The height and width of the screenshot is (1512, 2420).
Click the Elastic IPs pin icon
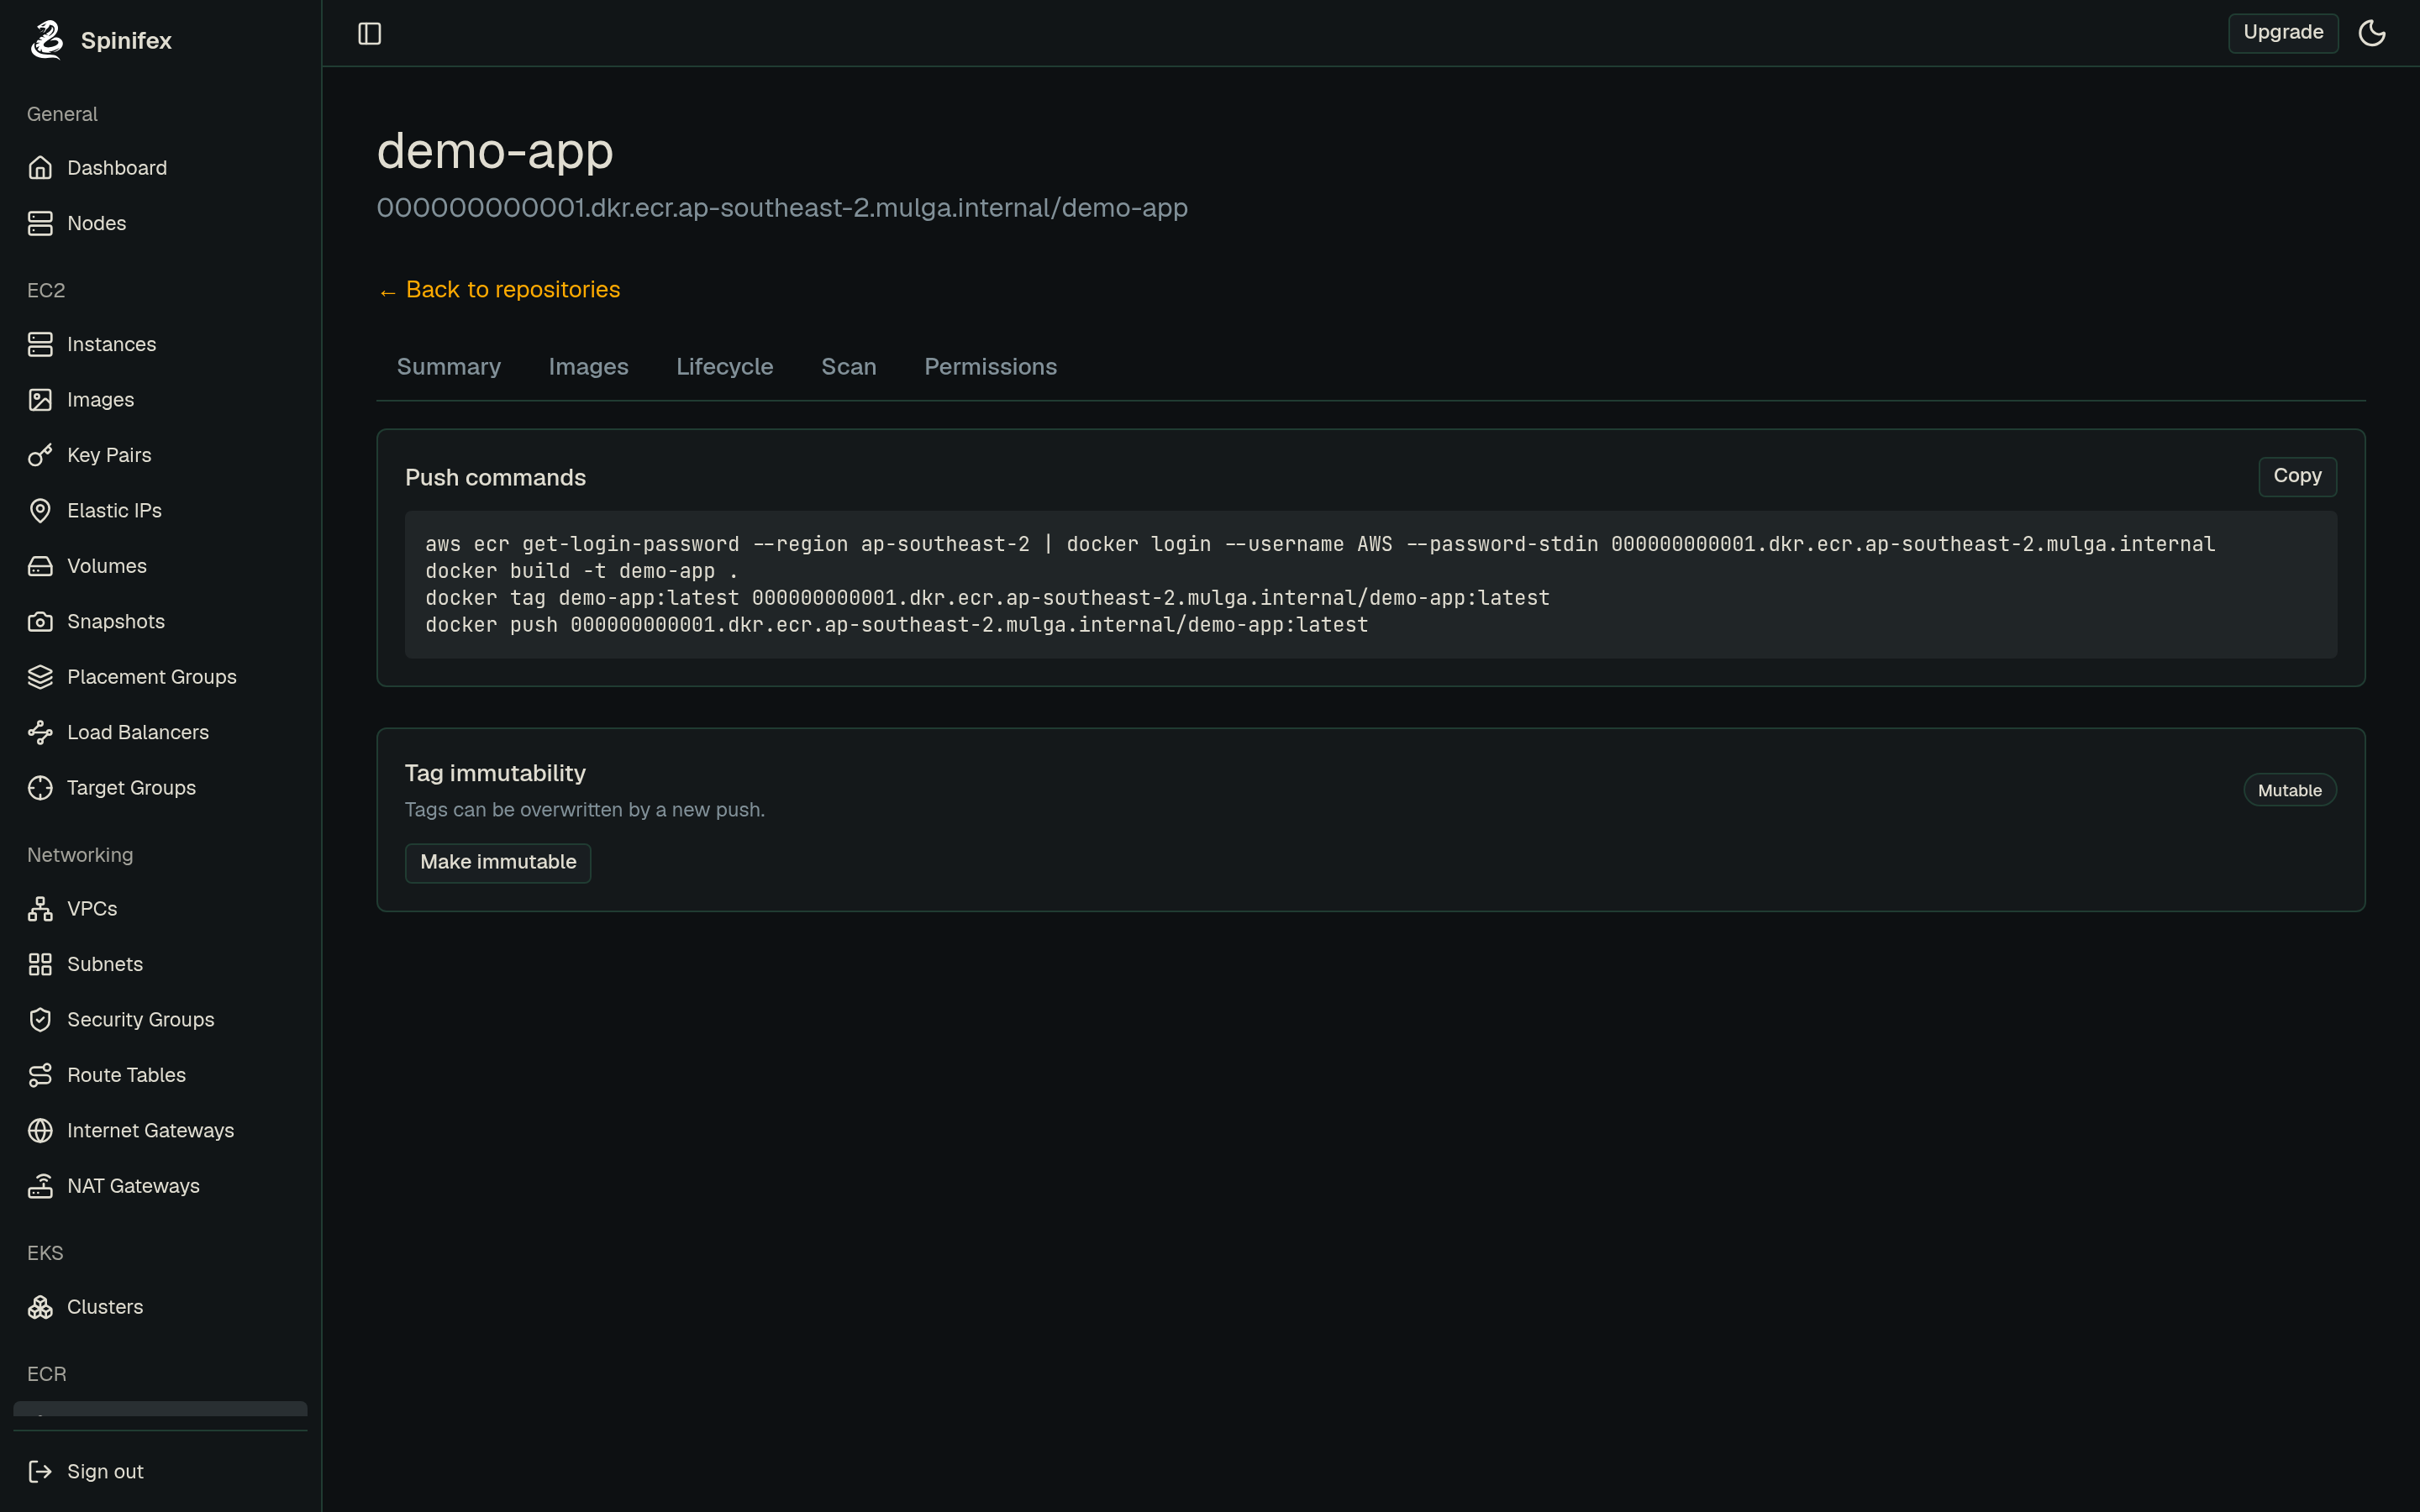coord(40,511)
